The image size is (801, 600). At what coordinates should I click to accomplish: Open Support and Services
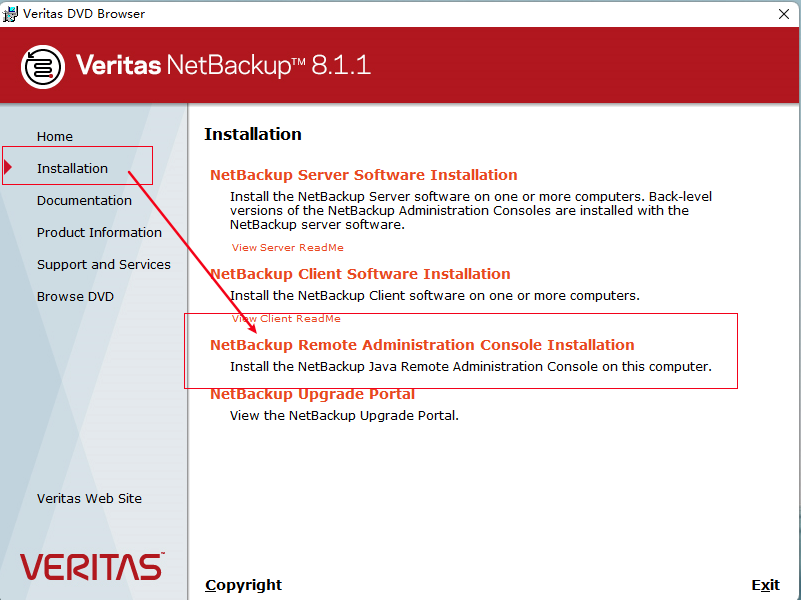(x=104, y=265)
